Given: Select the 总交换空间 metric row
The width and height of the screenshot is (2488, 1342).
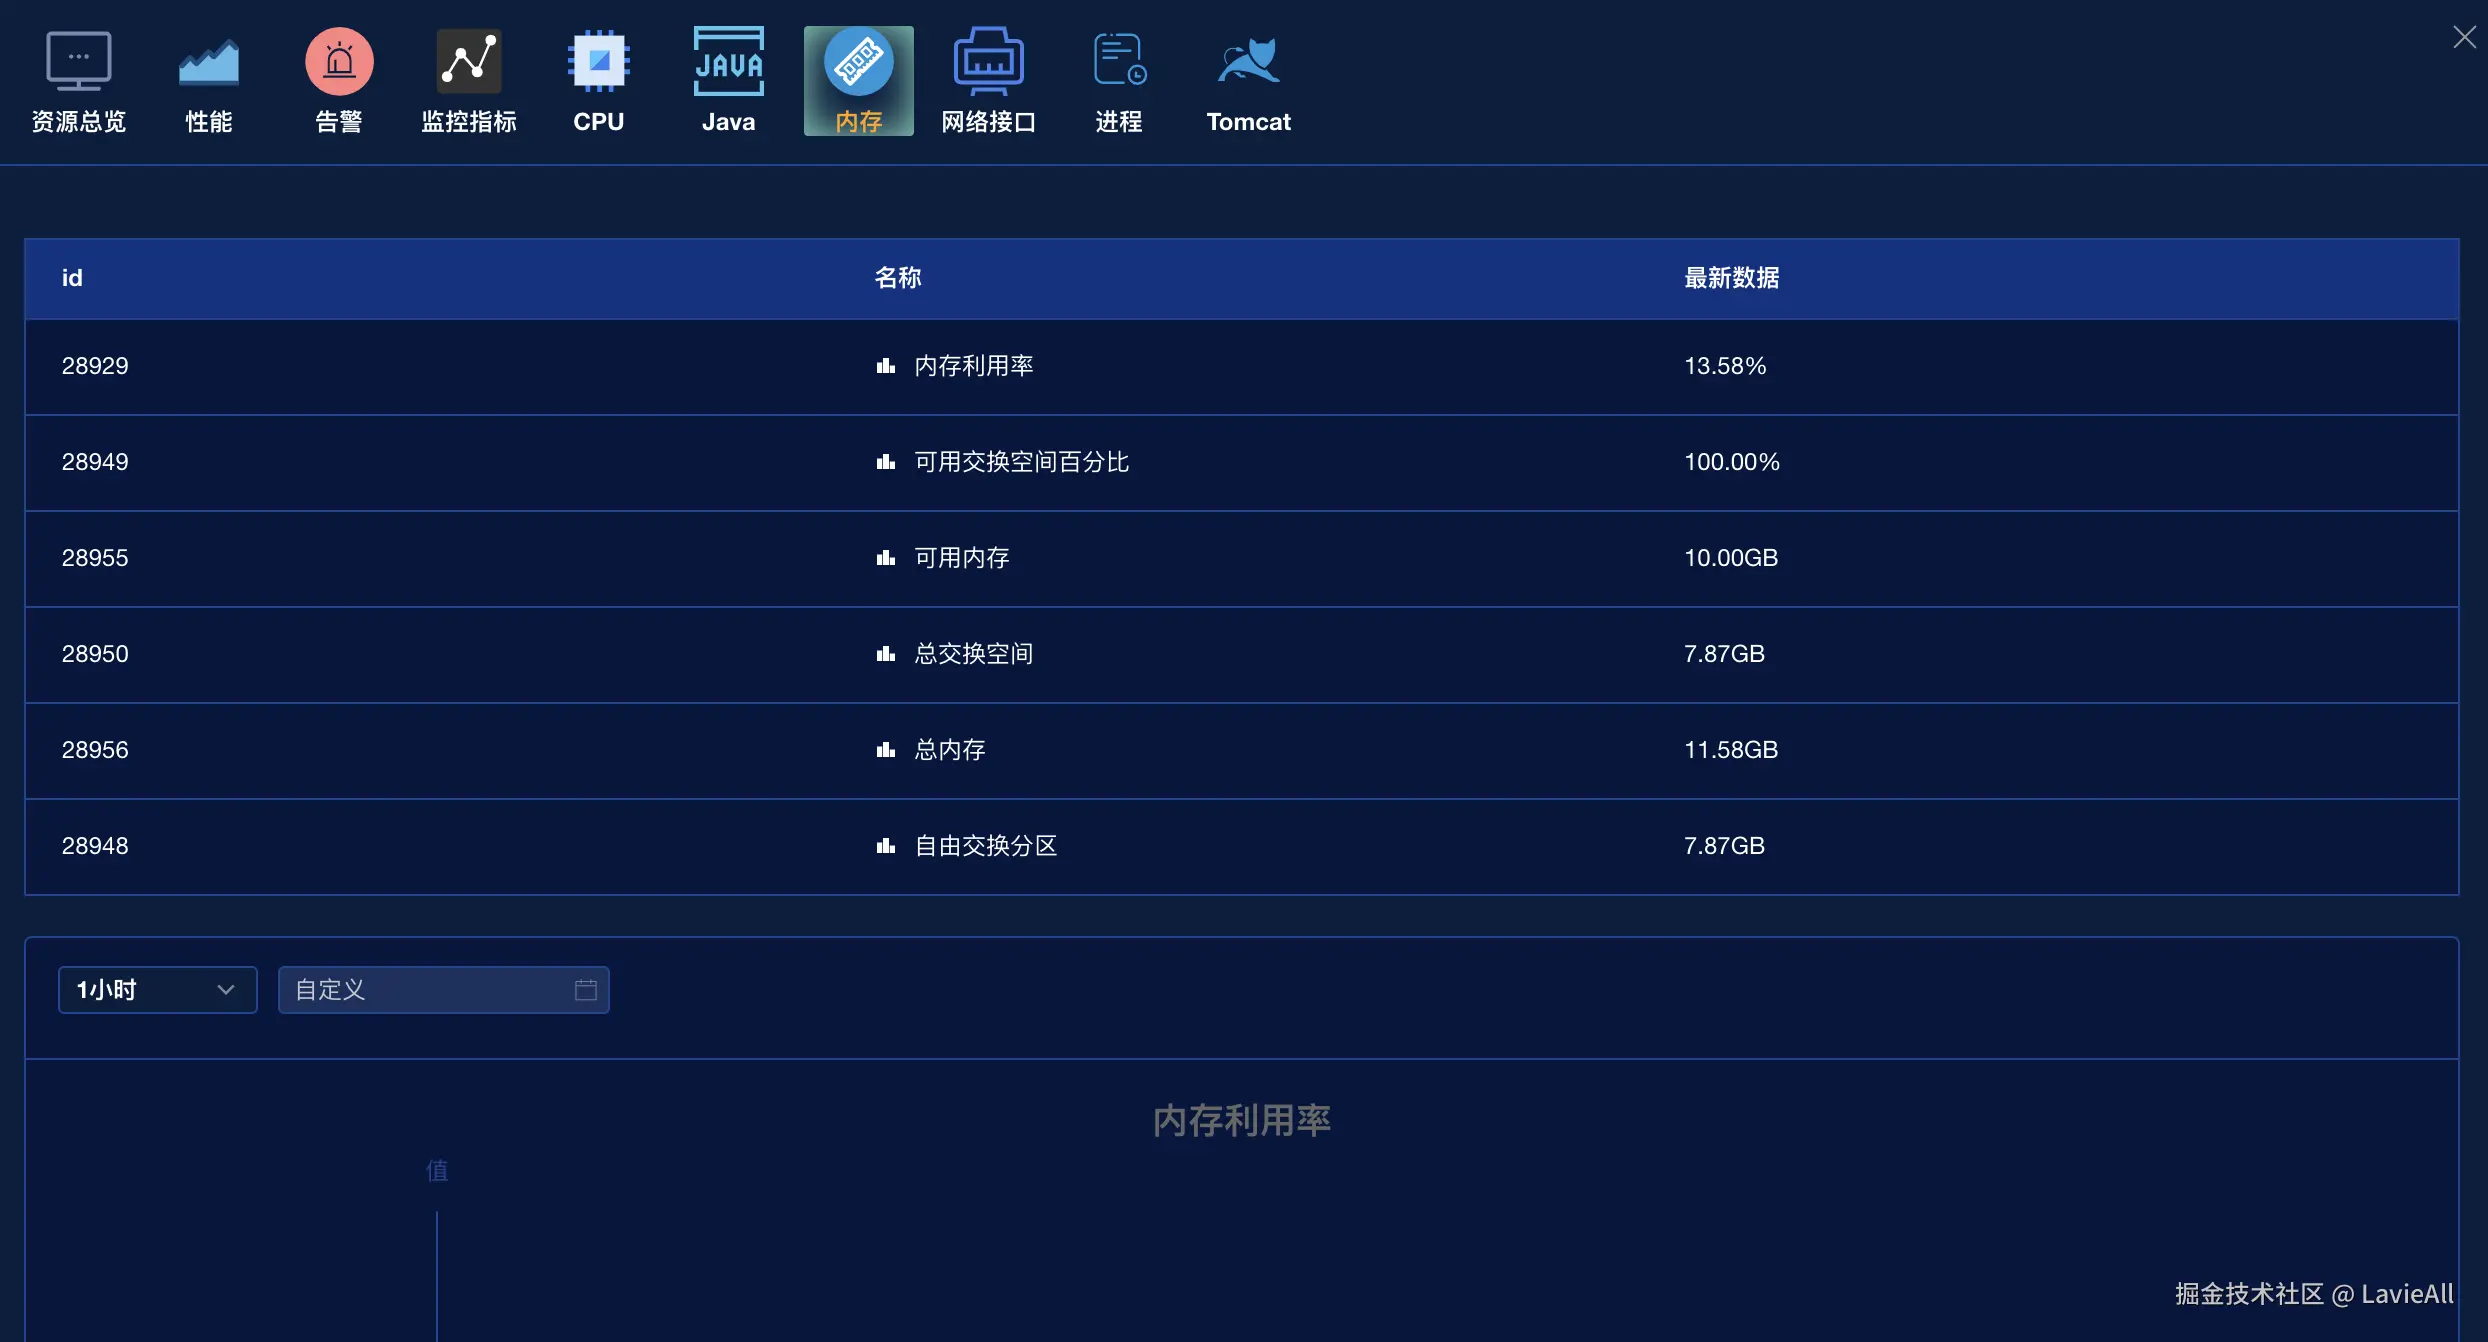Looking at the screenshot, I should tap(973, 654).
